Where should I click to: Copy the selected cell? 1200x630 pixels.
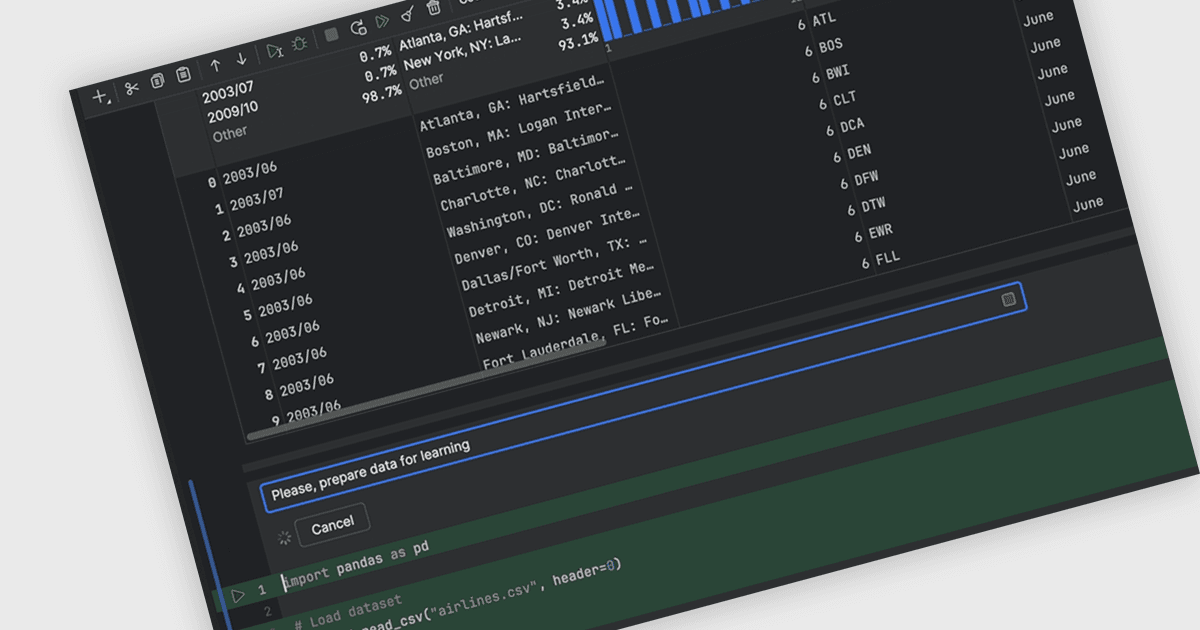tap(157, 82)
